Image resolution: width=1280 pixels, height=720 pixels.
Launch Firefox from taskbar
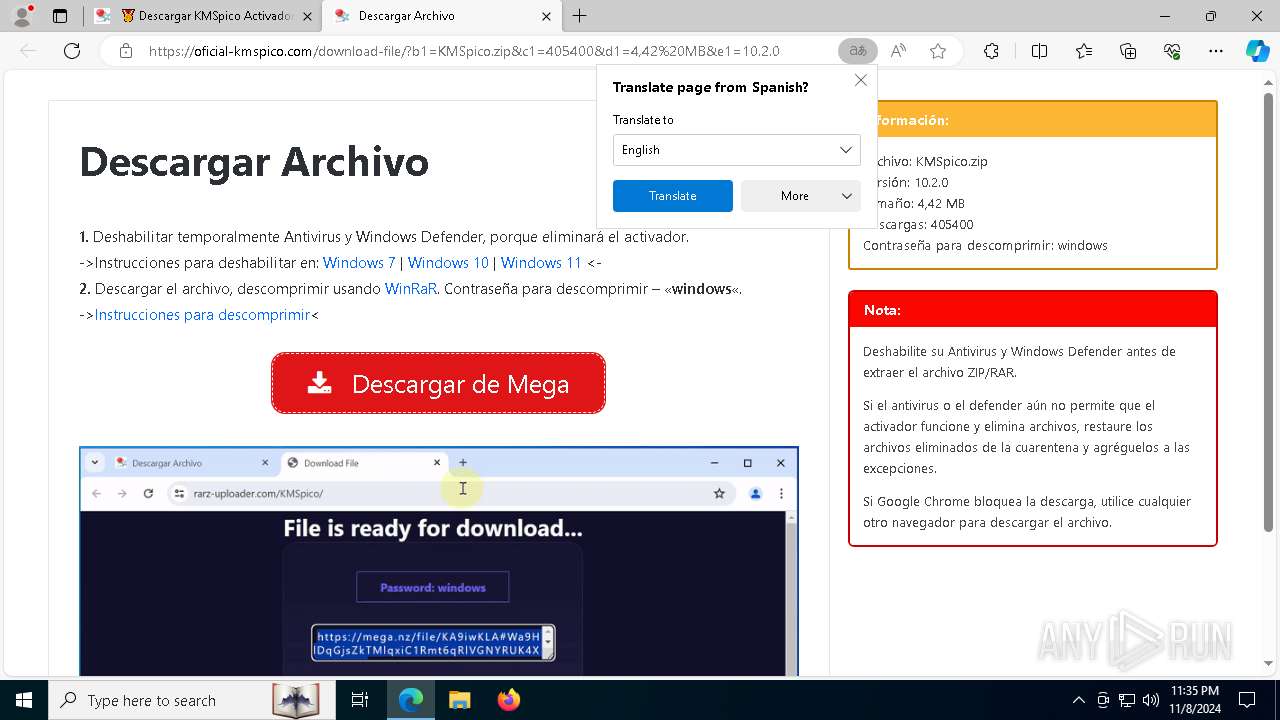(x=508, y=700)
